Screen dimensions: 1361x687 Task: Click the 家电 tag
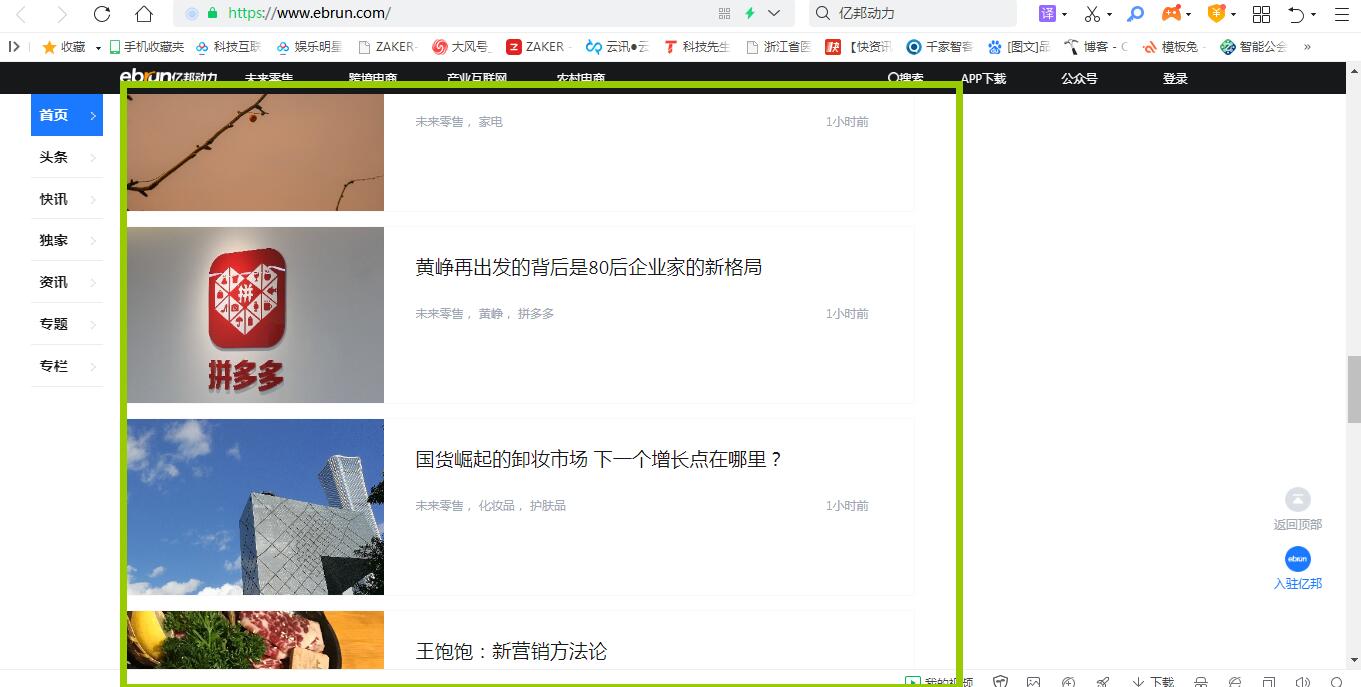(490, 122)
